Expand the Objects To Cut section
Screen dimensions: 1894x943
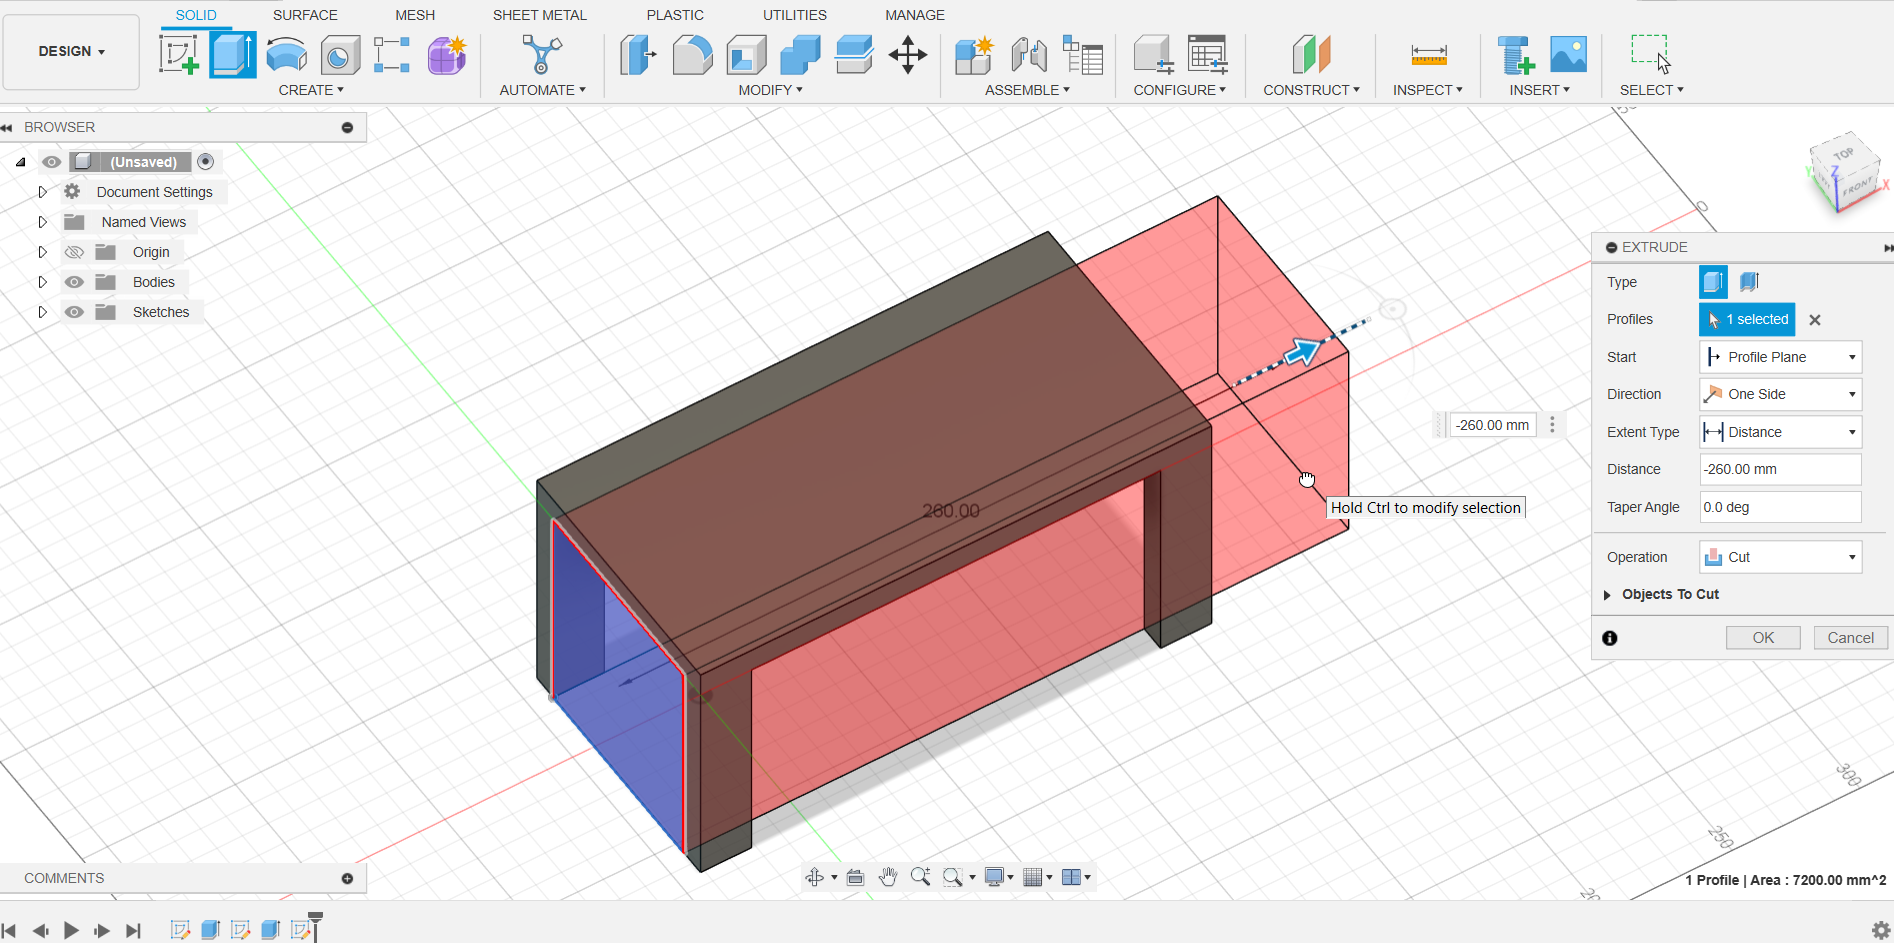(1607, 595)
